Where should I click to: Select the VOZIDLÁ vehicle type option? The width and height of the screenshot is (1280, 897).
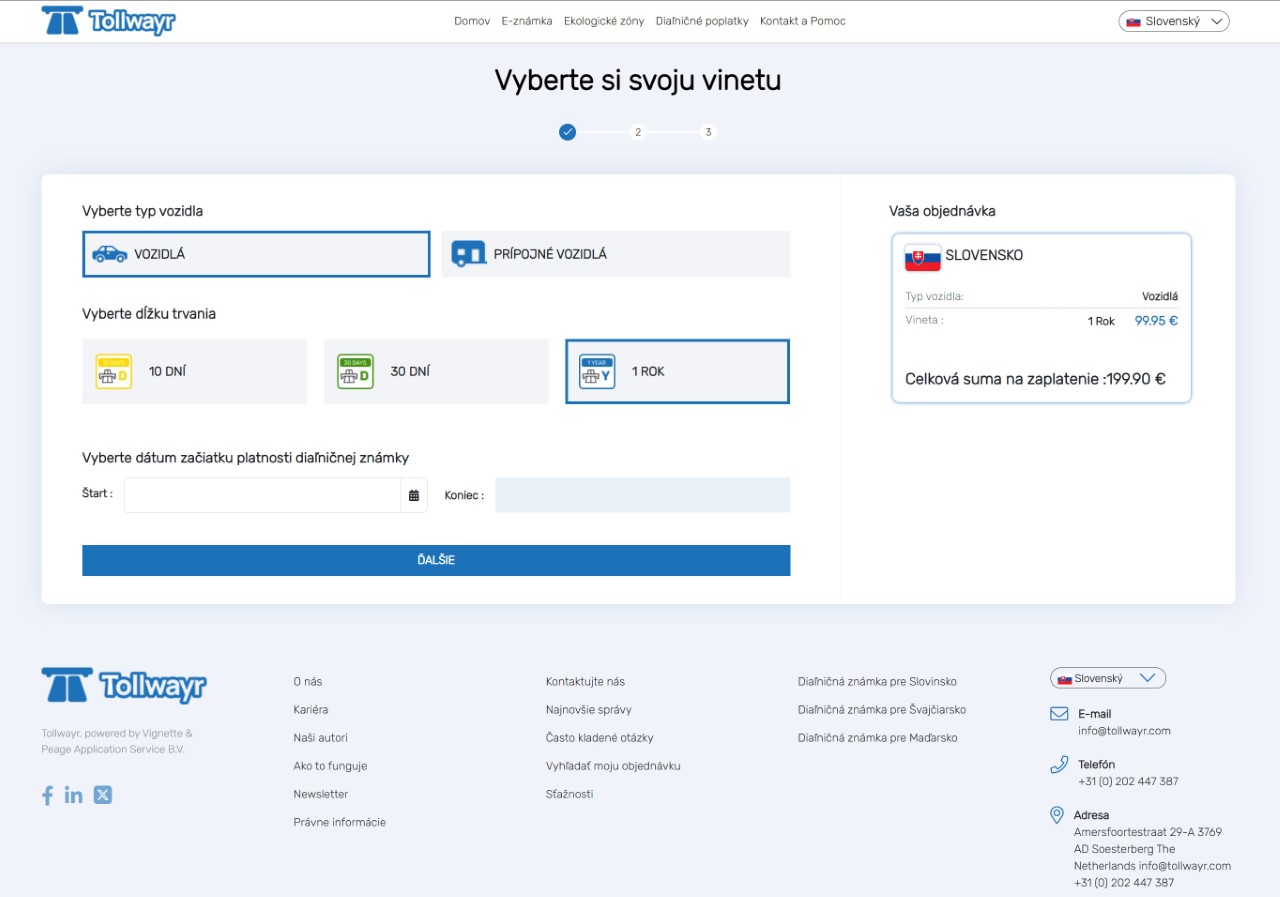click(x=256, y=254)
